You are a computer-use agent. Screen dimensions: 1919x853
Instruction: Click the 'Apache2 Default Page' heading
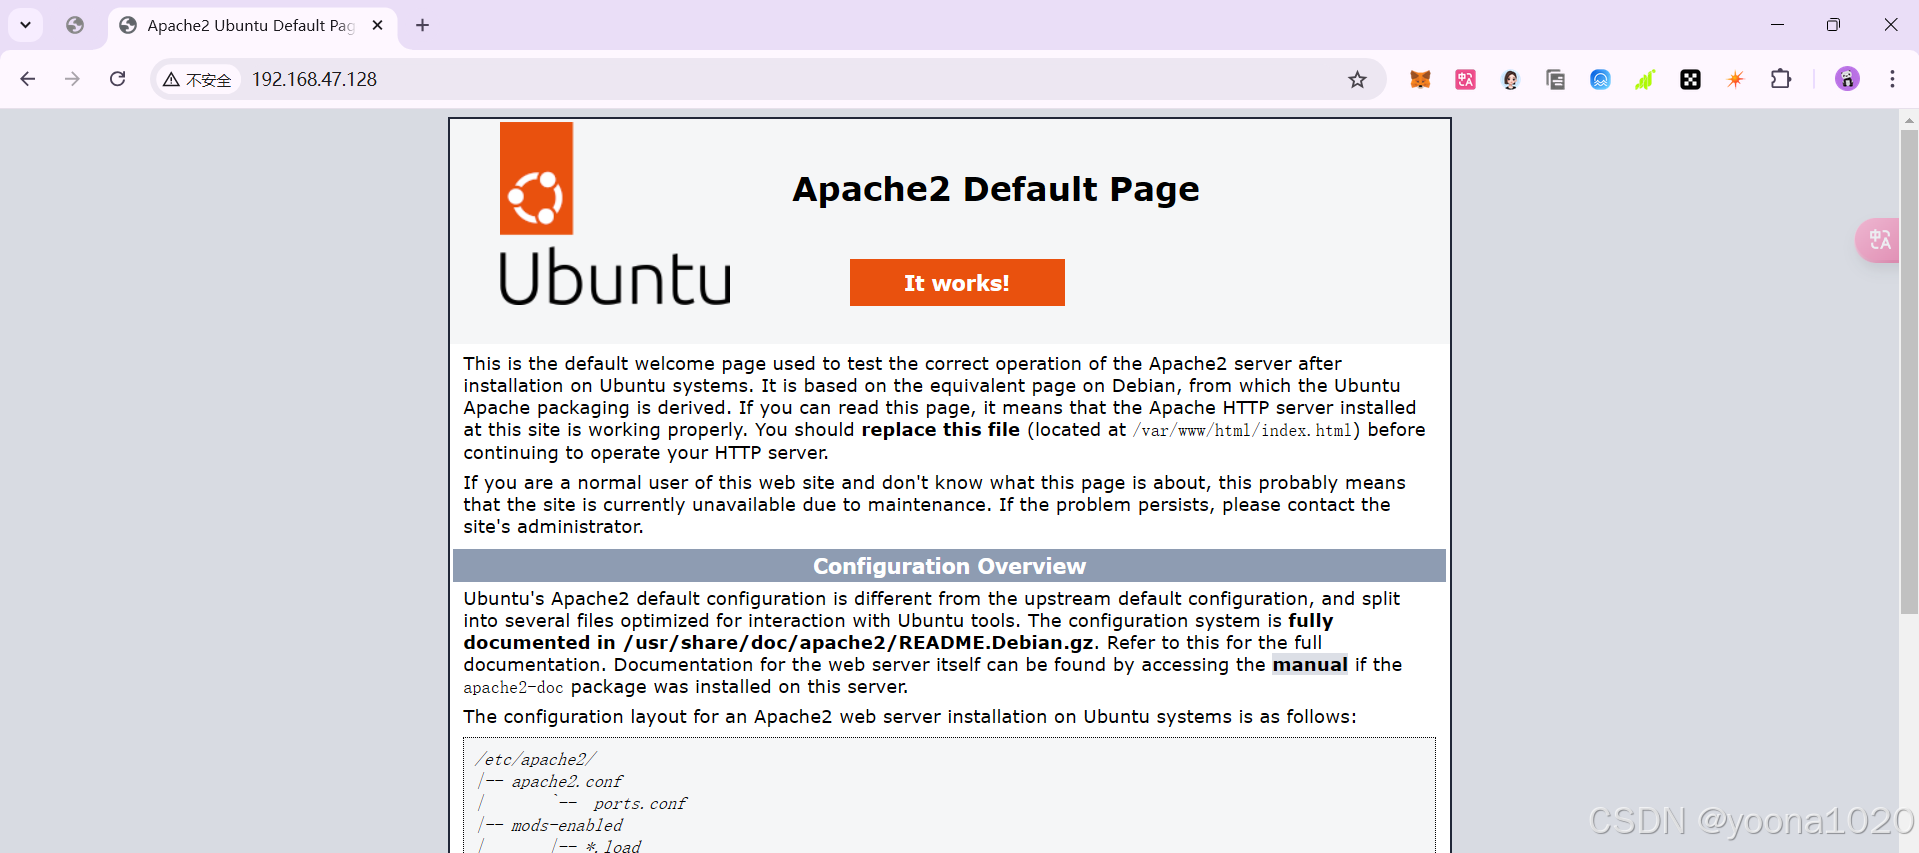pyautogui.click(x=996, y=189)
